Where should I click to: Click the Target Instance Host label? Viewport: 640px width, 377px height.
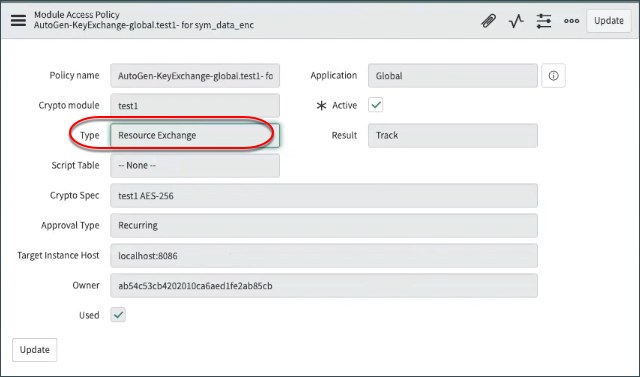(58, 255)
